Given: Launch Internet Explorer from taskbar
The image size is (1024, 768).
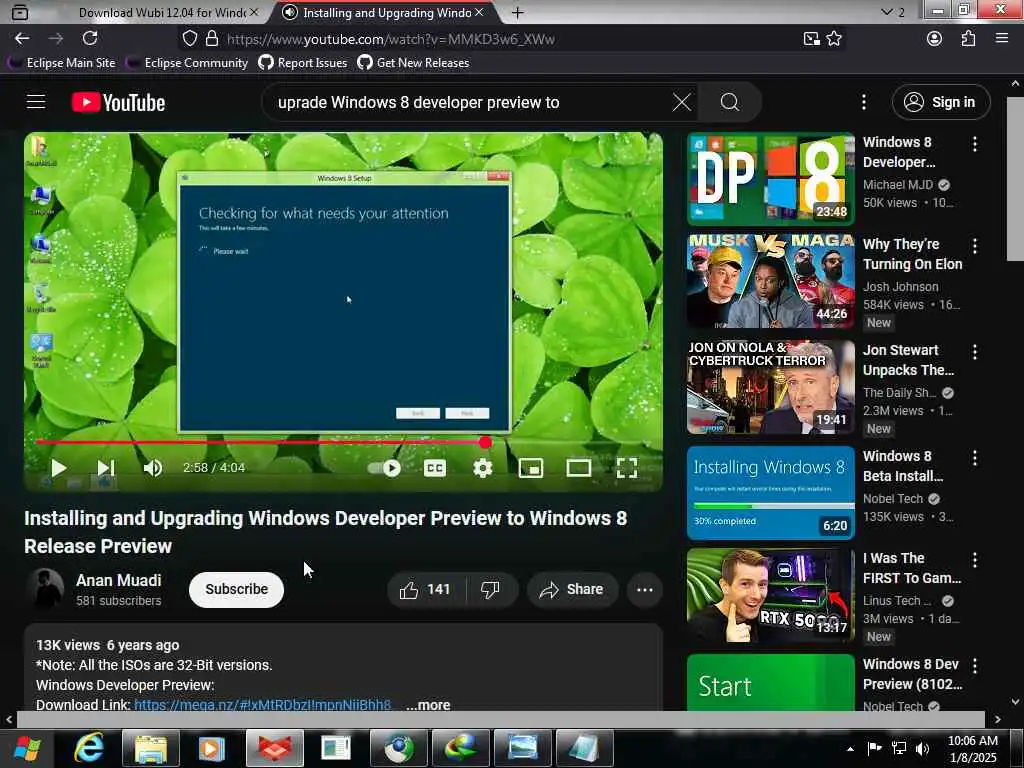Looking at the screenshot, I should [89, 748].
